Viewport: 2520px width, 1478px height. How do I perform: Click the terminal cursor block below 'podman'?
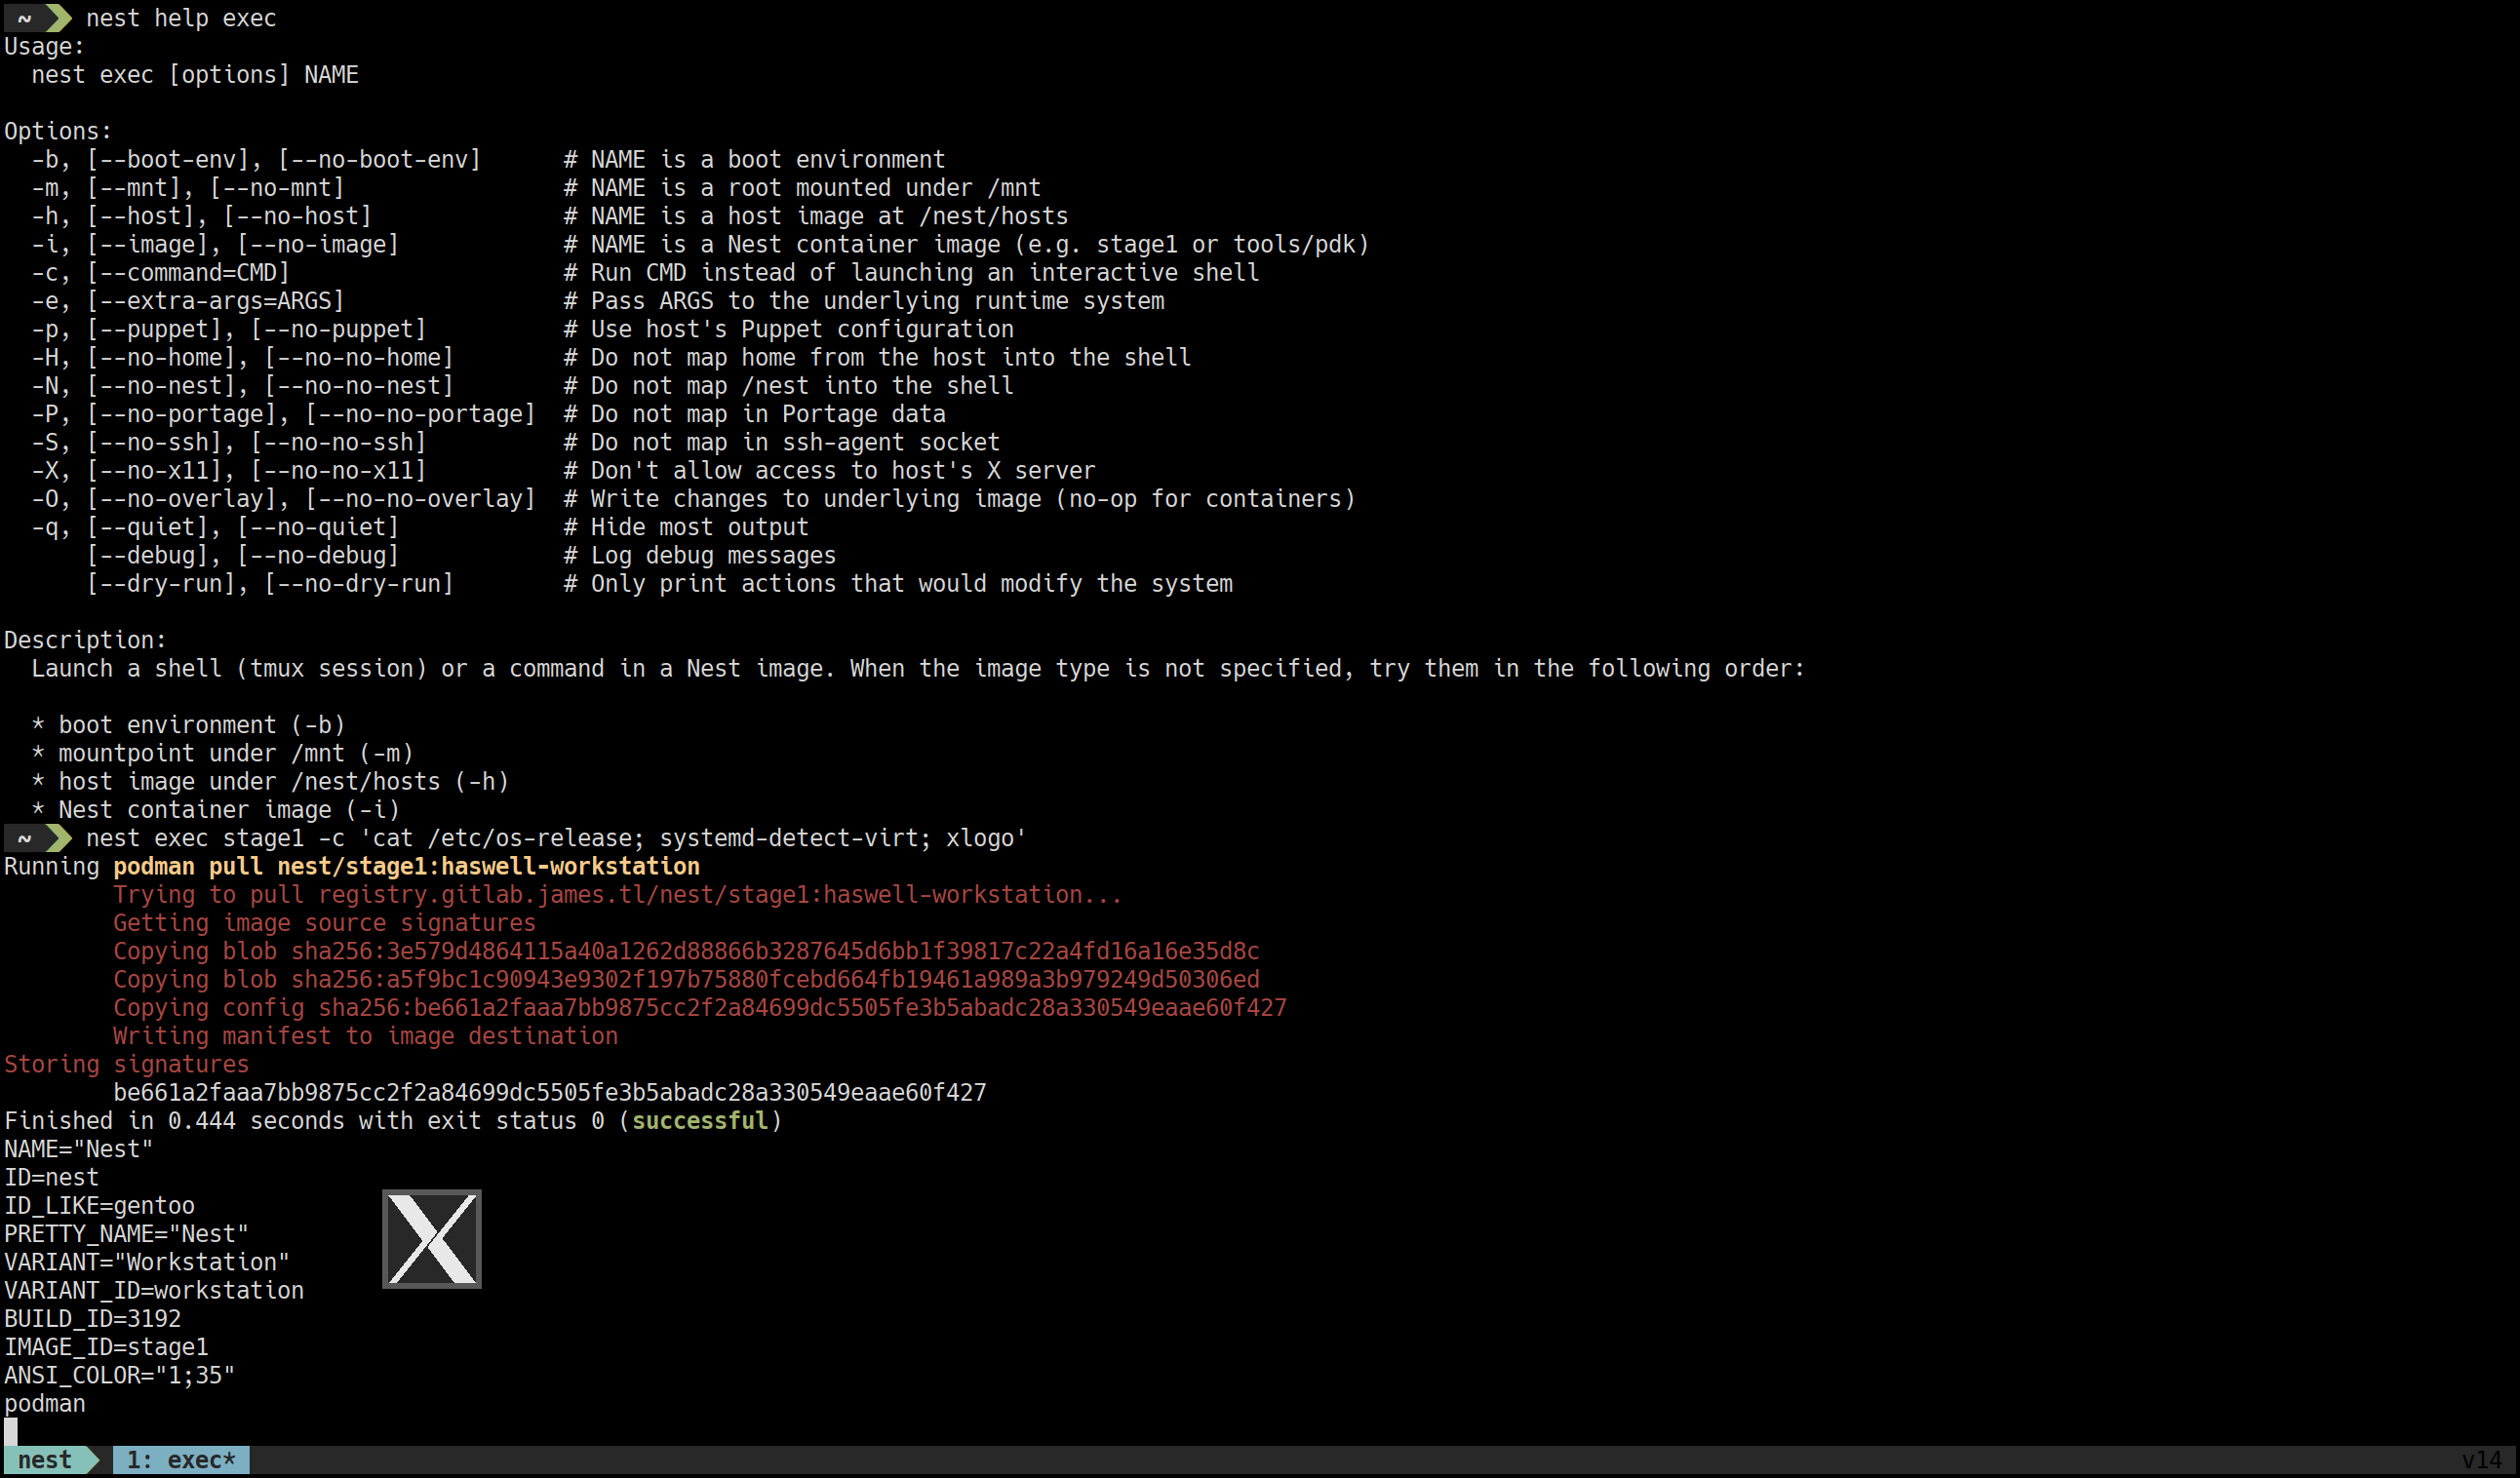click(x=11, y=1431)
